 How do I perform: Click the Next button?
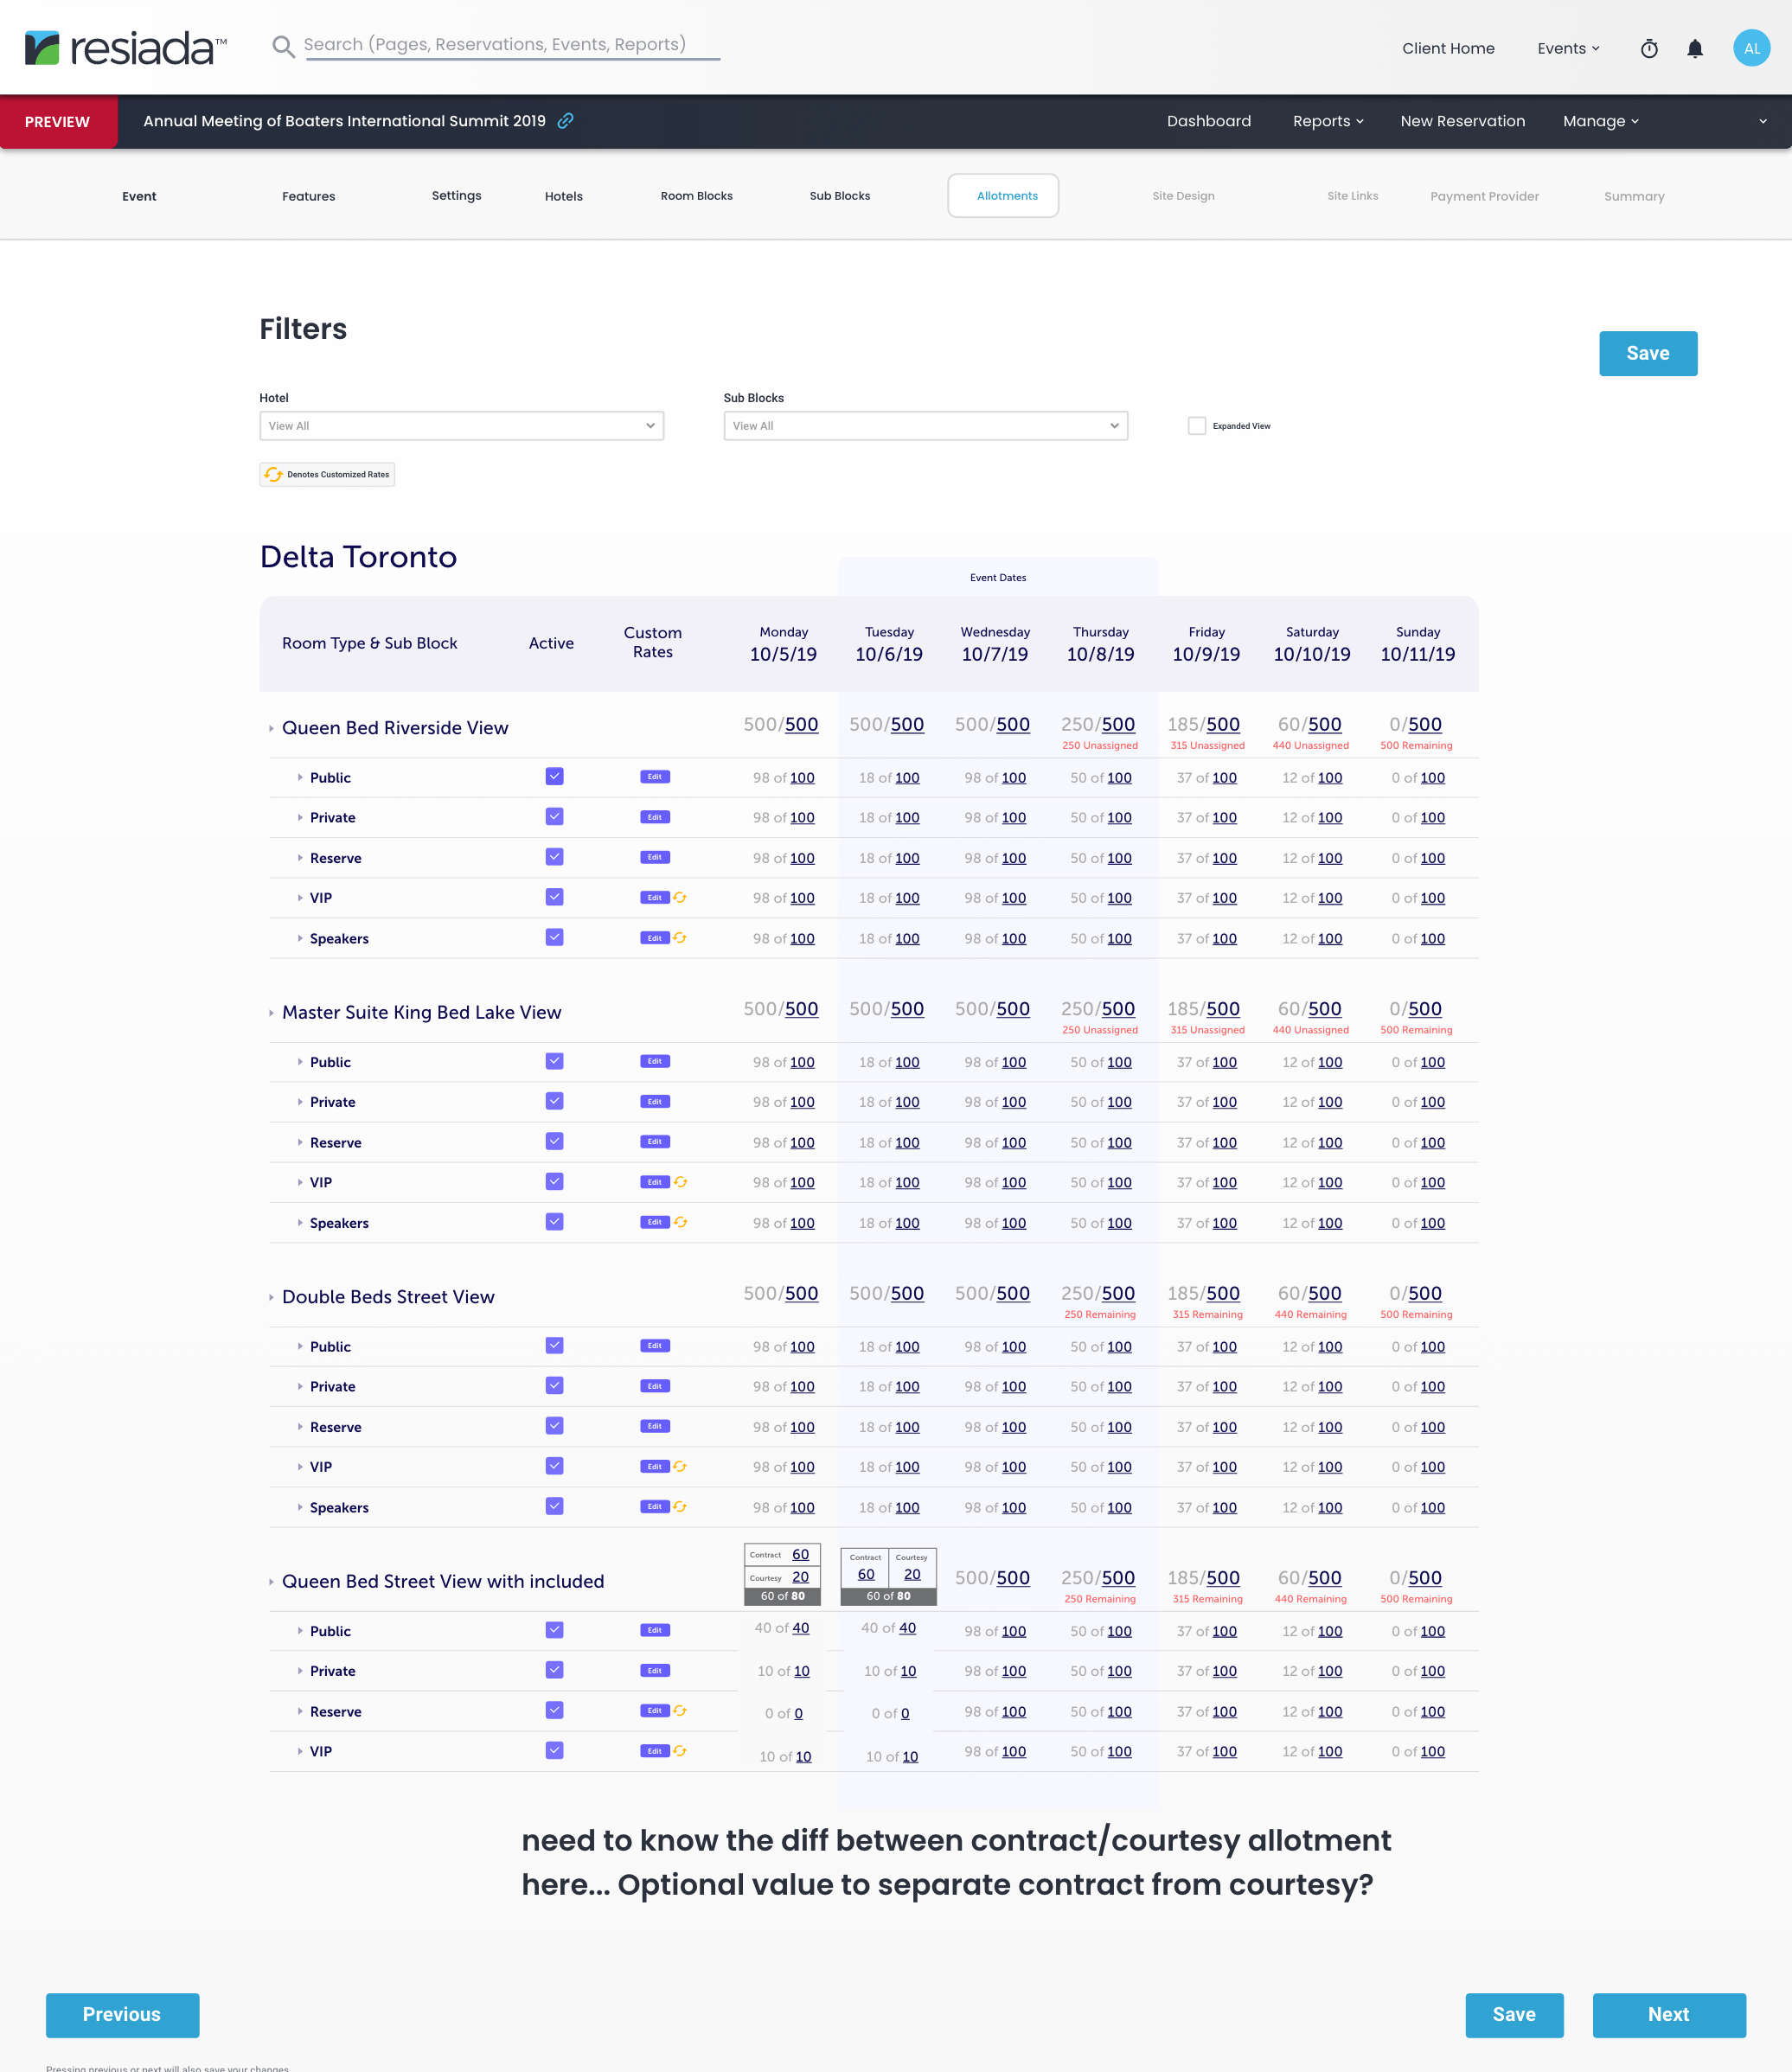point(1668,2015)
